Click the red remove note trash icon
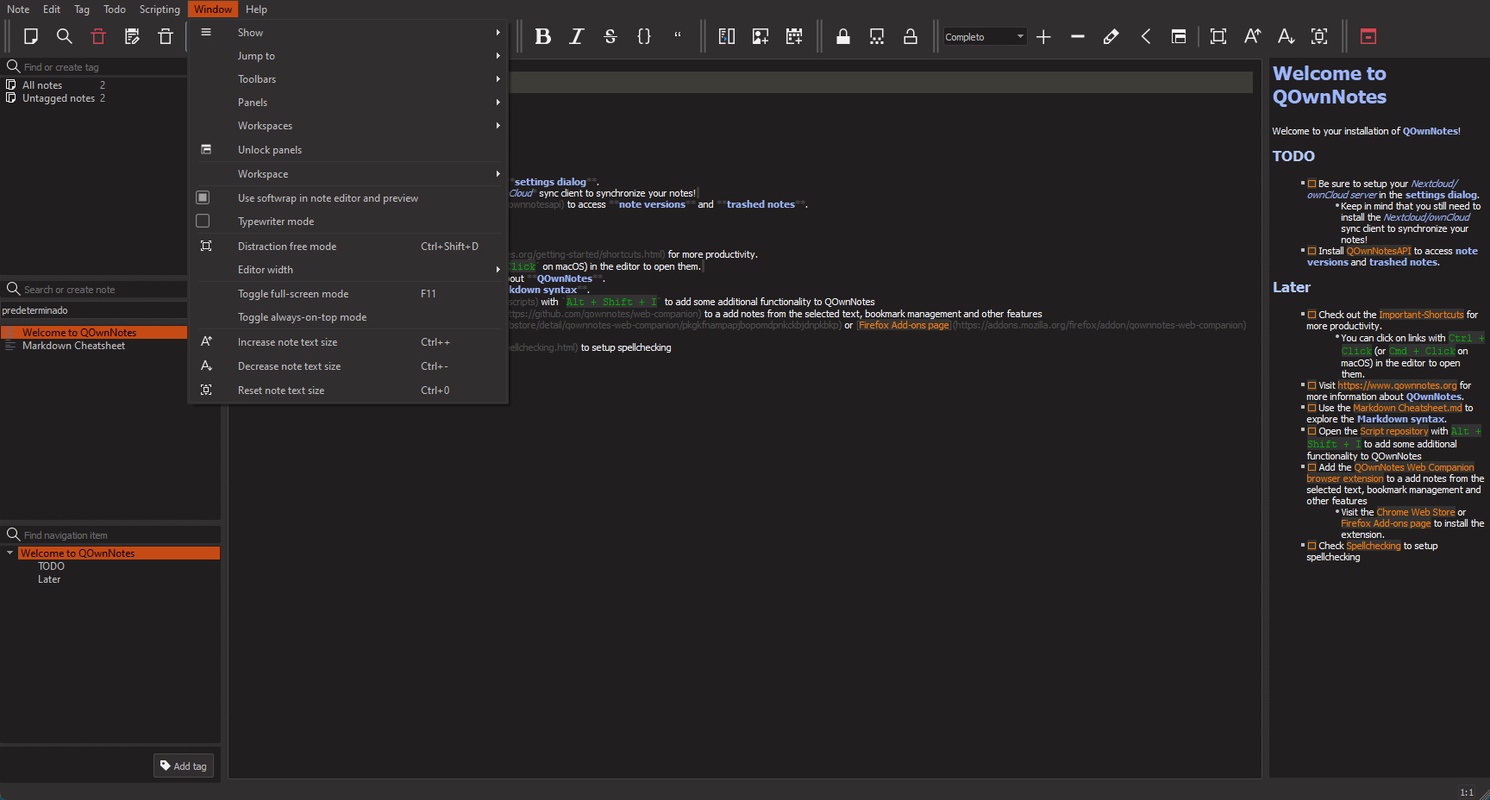The height and width of the screenshot is (800, 1490). pyautogui.click(x=98, y=36)
